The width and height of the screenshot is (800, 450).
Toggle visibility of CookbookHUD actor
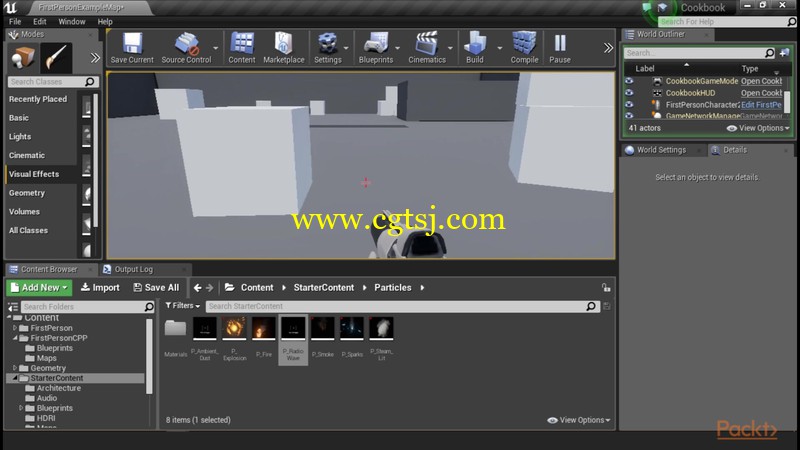629,93
